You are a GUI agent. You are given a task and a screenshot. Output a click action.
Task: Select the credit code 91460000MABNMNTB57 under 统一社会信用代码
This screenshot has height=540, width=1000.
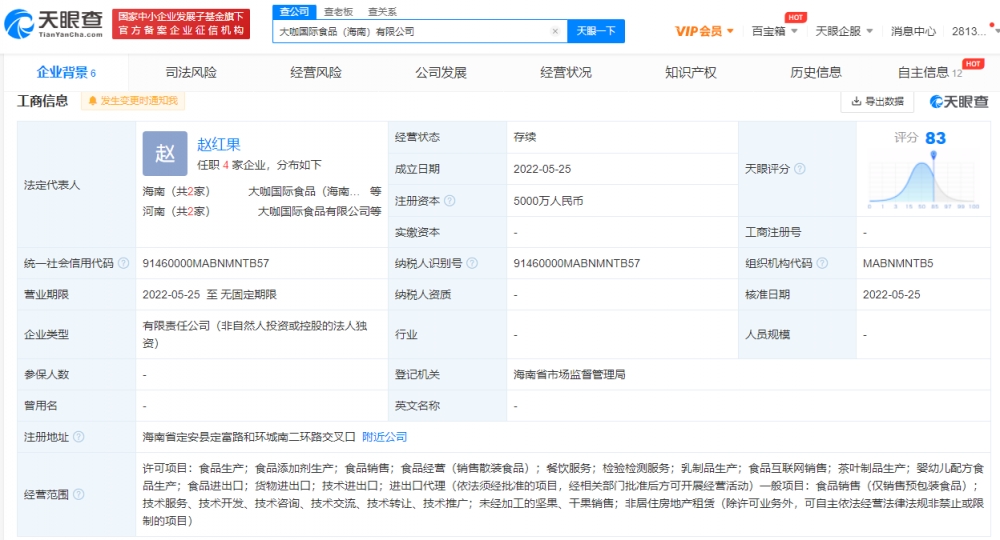tap(205, 263)
